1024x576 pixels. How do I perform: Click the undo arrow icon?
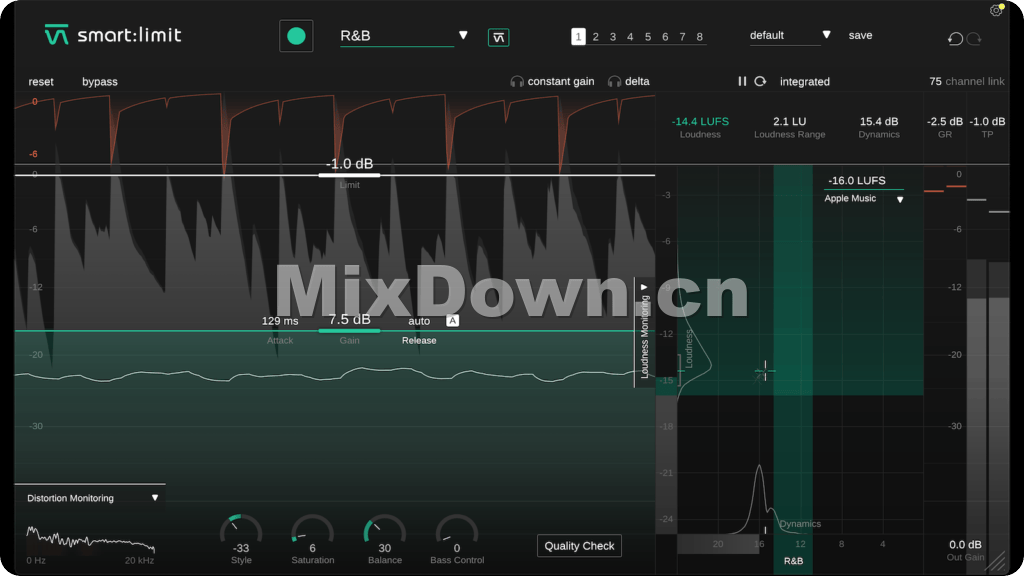tap(955, 39)
